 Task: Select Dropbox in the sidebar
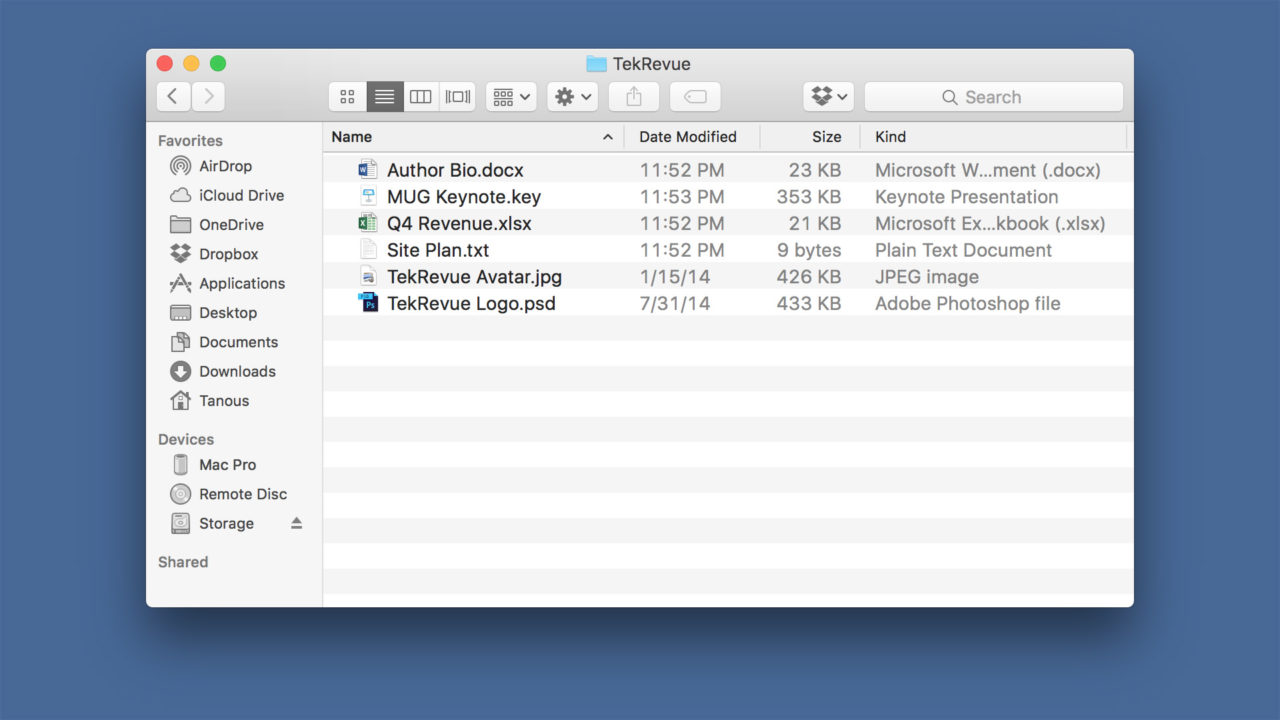228,254
